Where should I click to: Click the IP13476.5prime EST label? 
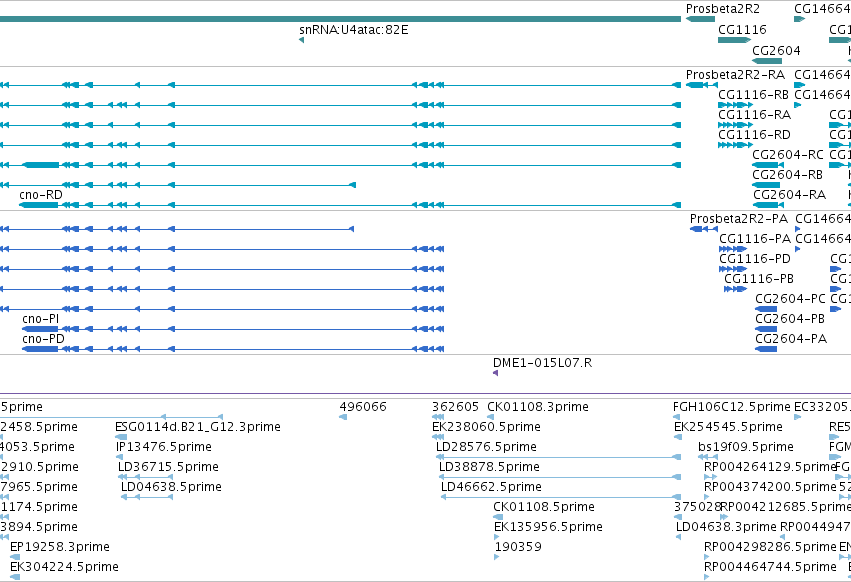163,447
